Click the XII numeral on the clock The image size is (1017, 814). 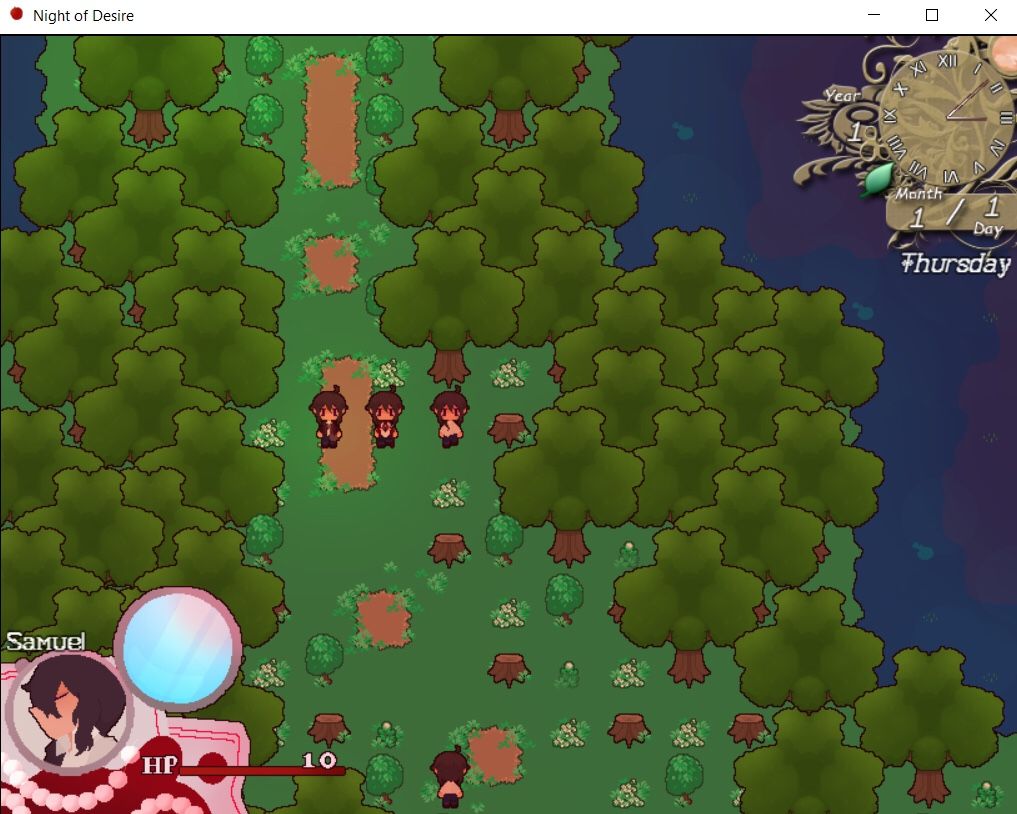(948, 61)
